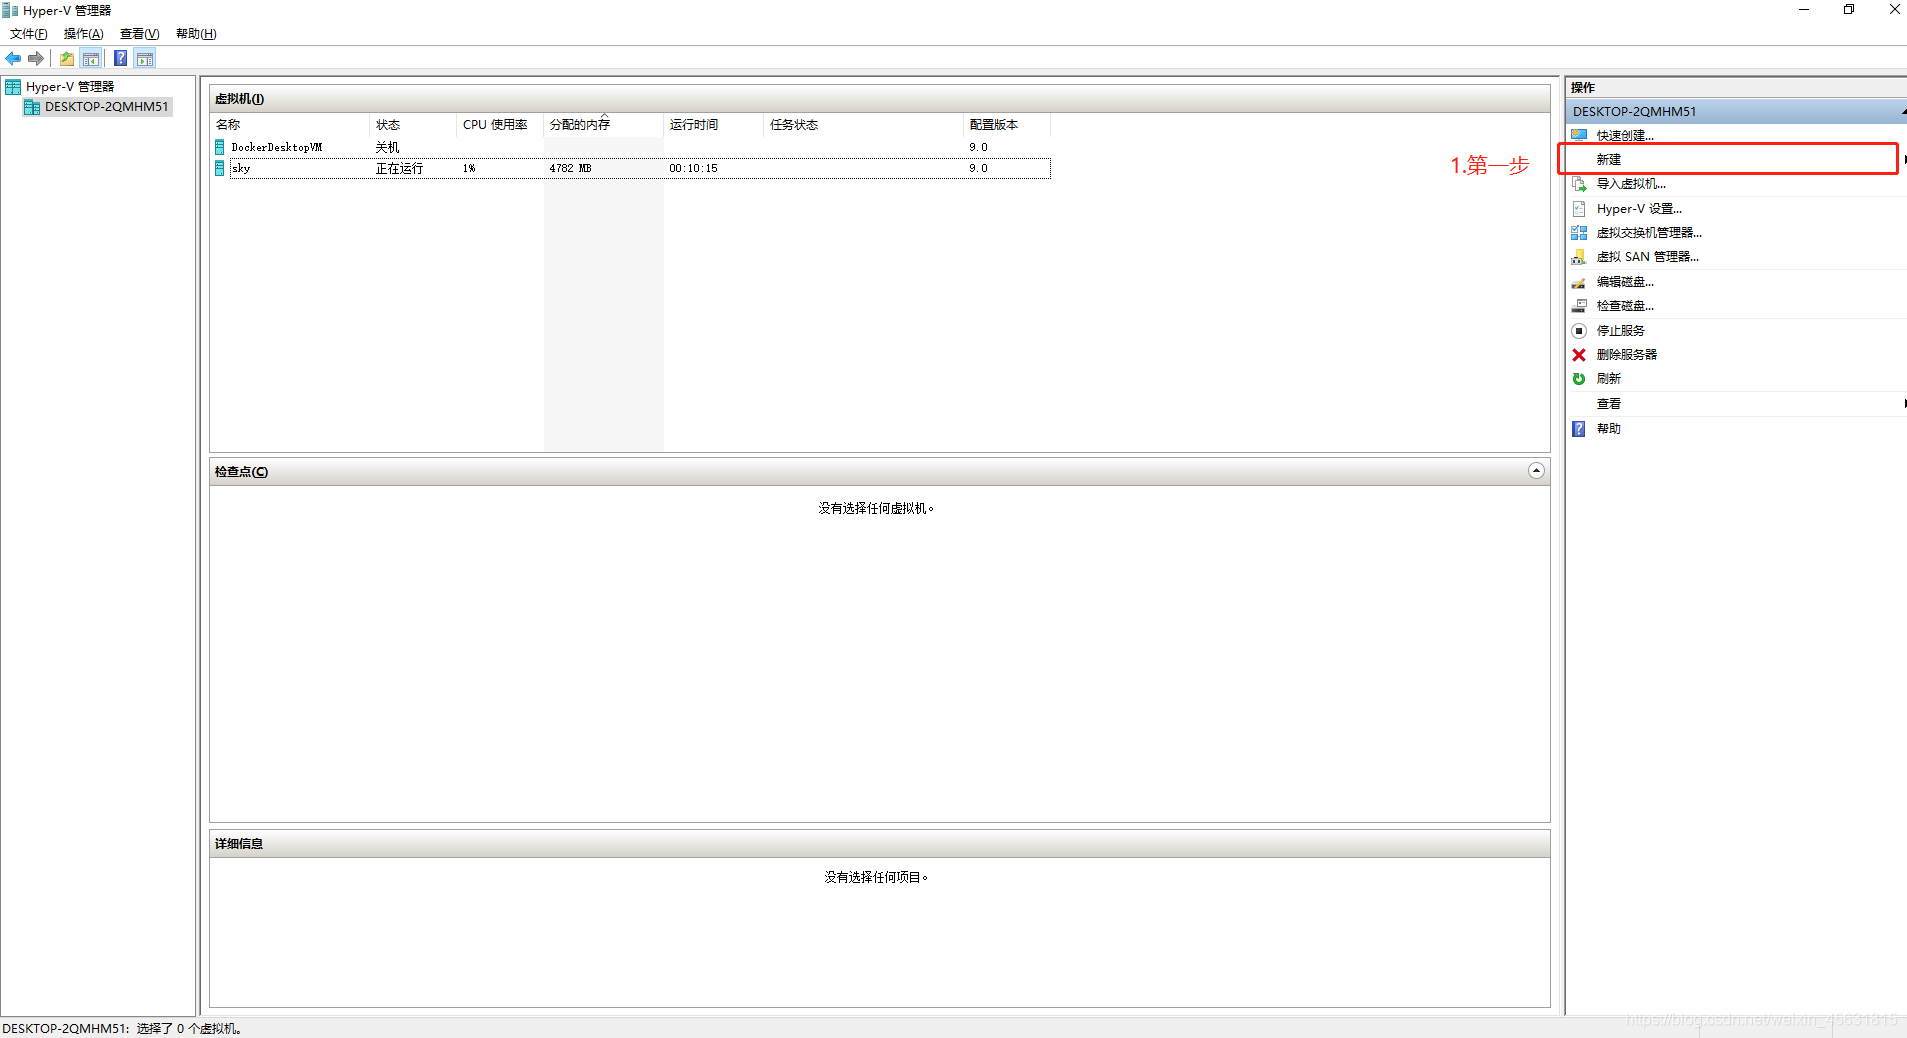This screenshot has height=1038, width=1907.
Task: Open 虚拟 SAN 管理器 via its icon
Action: point(1579,257)
